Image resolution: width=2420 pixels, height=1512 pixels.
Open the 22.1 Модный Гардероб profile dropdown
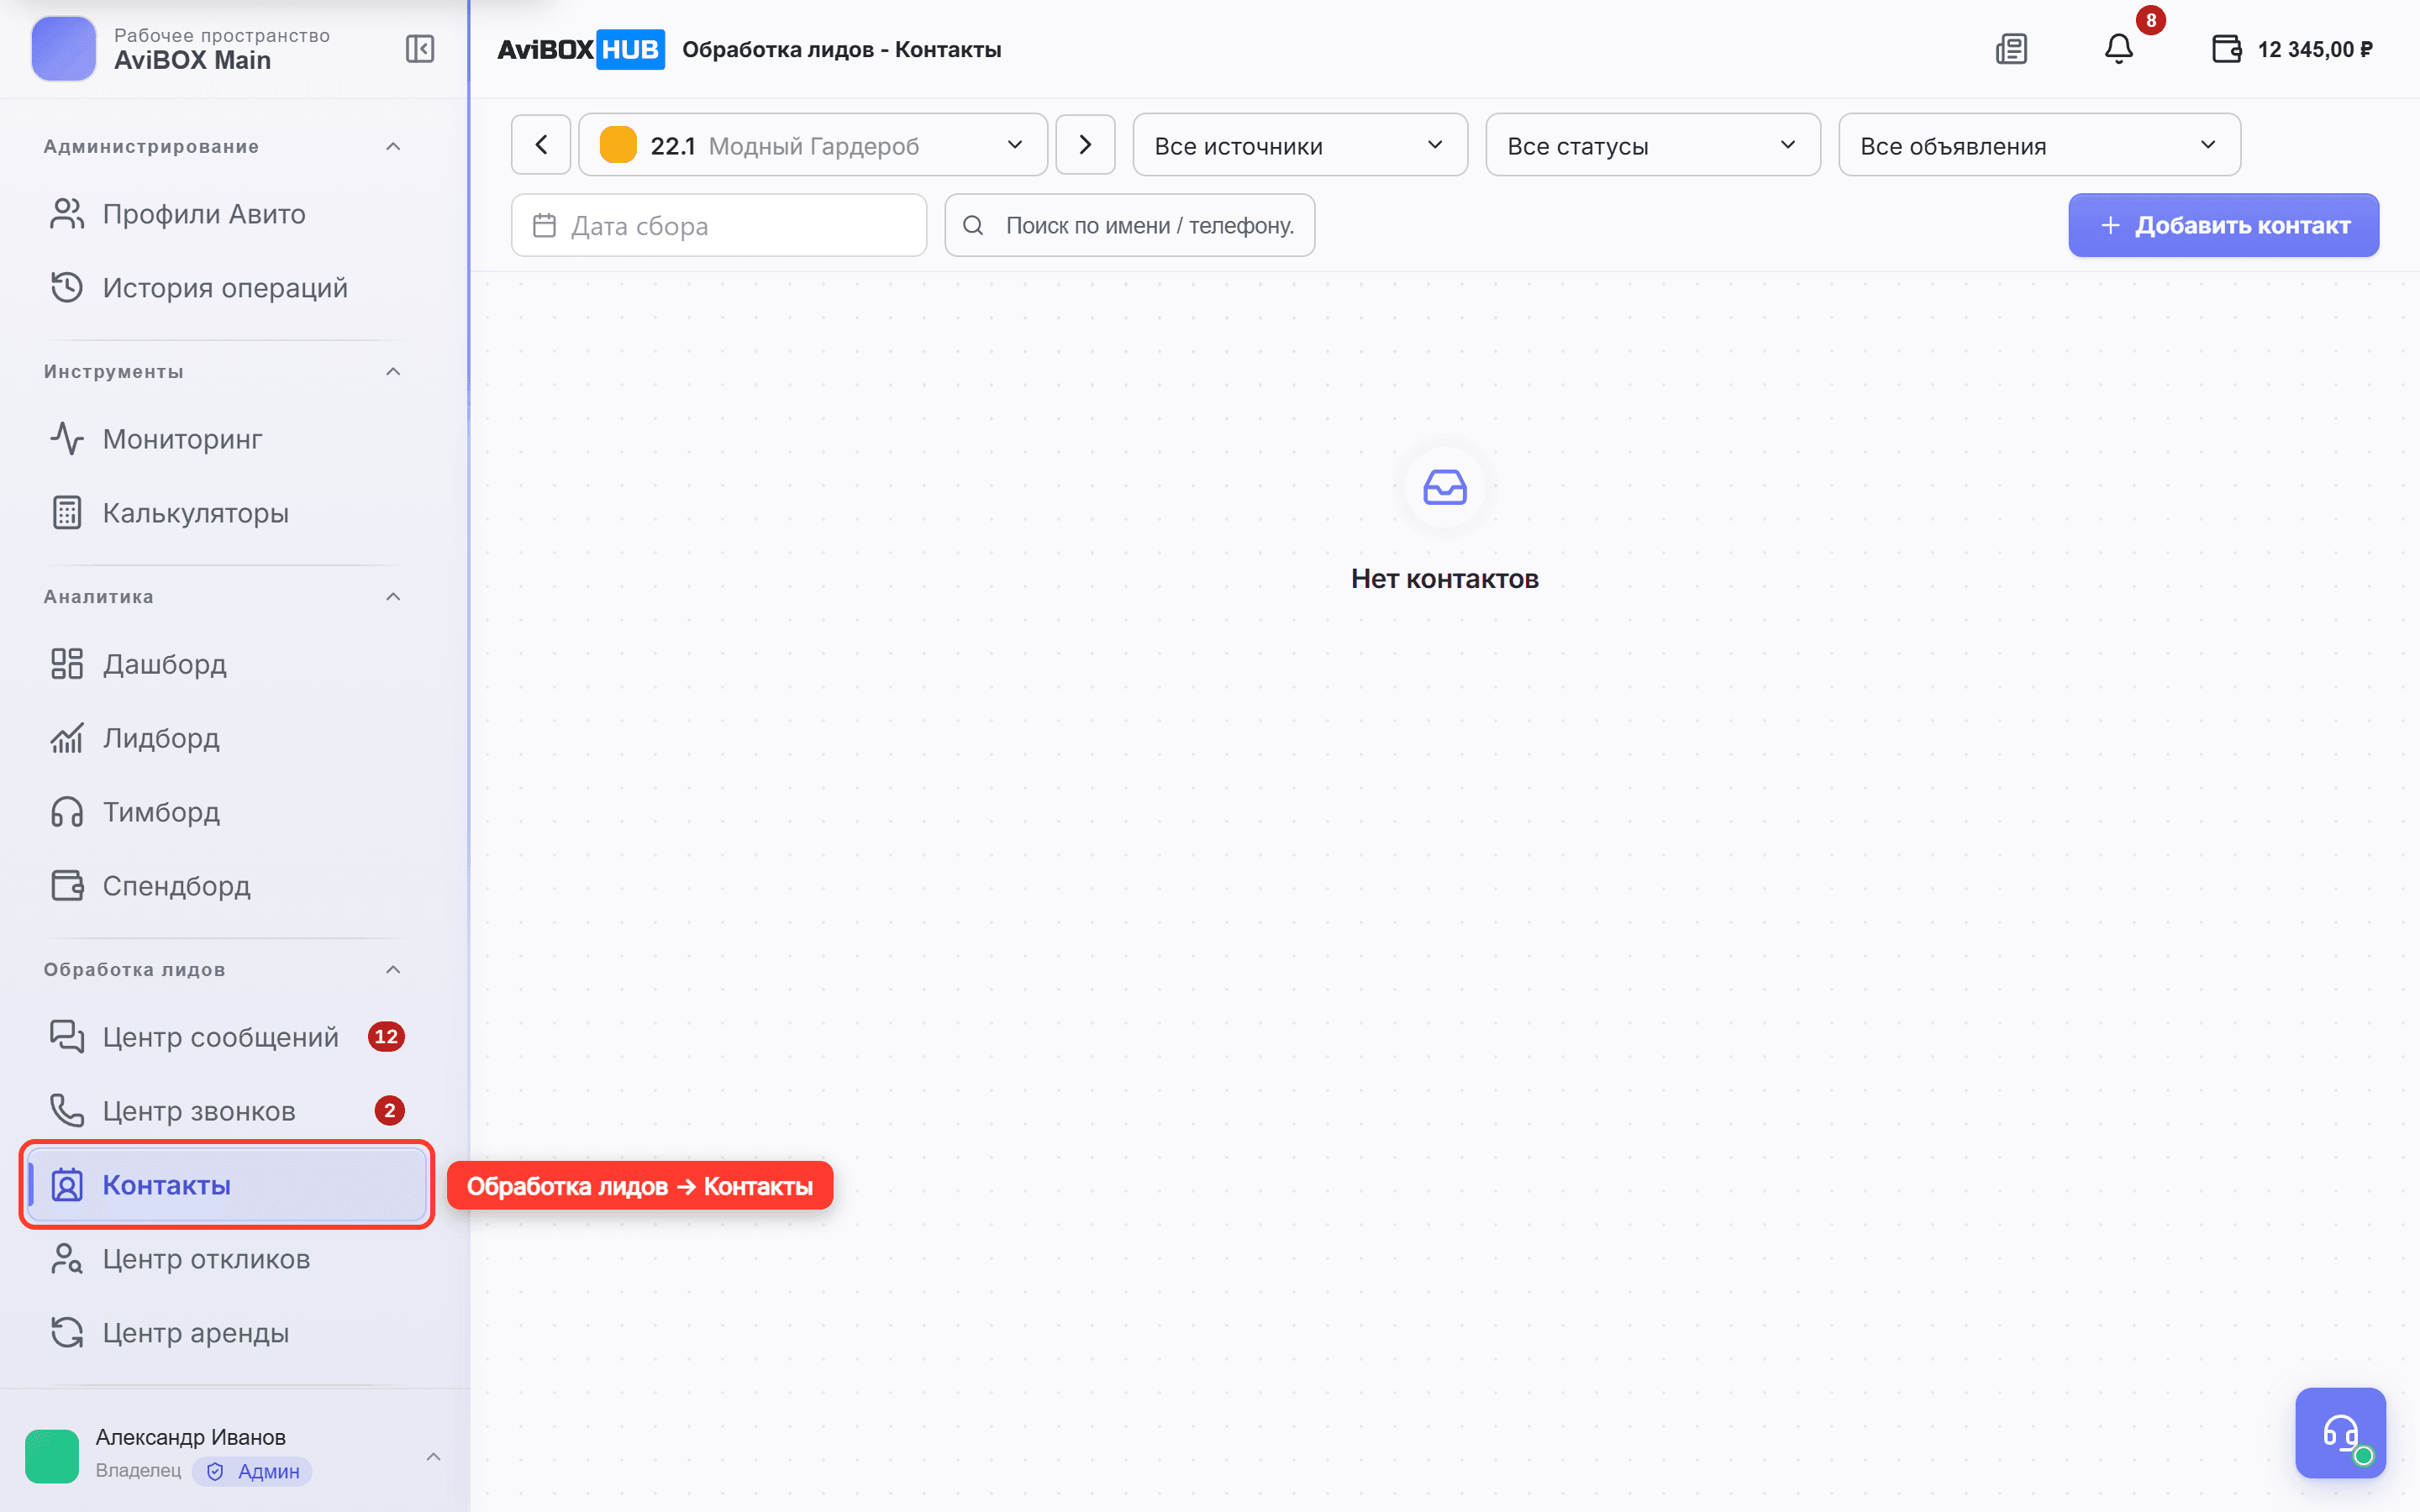click(813, 145)
